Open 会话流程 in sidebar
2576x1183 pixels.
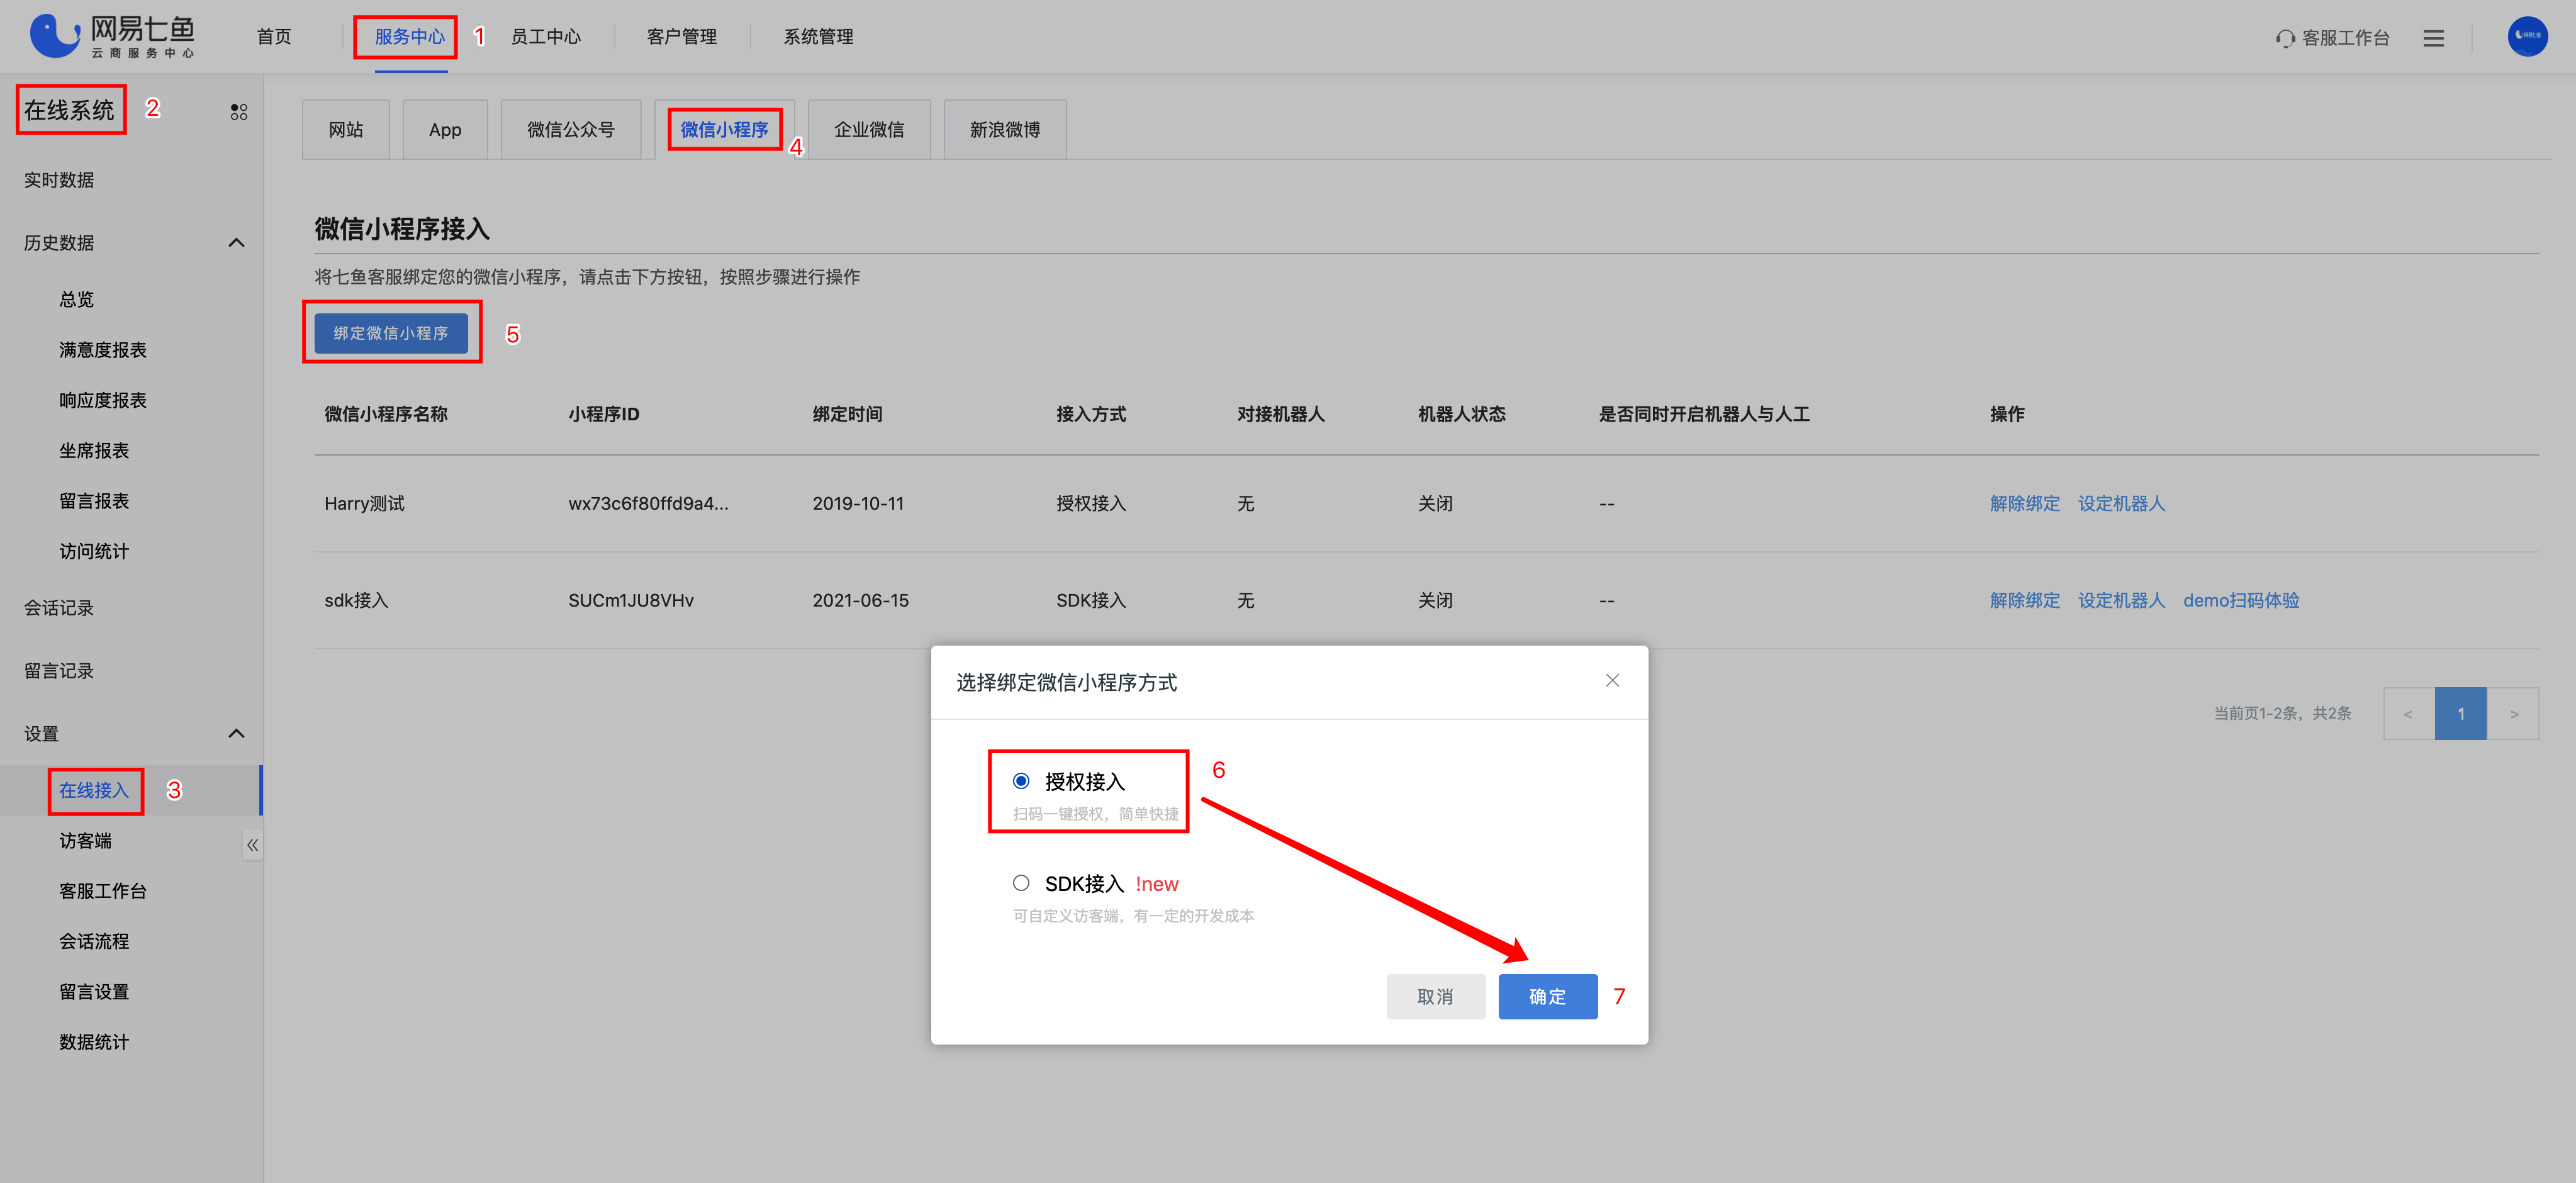[94, 942]
